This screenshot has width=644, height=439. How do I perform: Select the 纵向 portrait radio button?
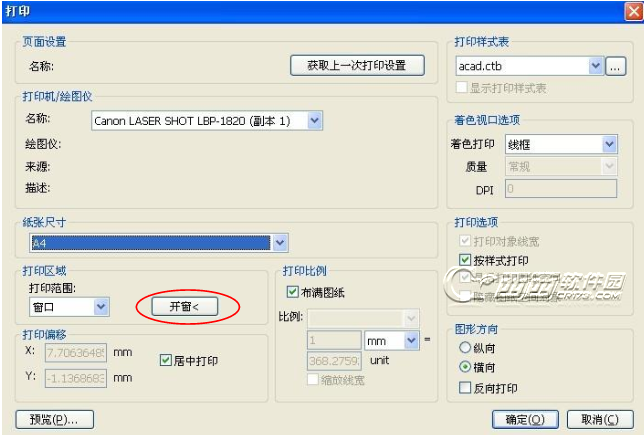click(465, 347)
